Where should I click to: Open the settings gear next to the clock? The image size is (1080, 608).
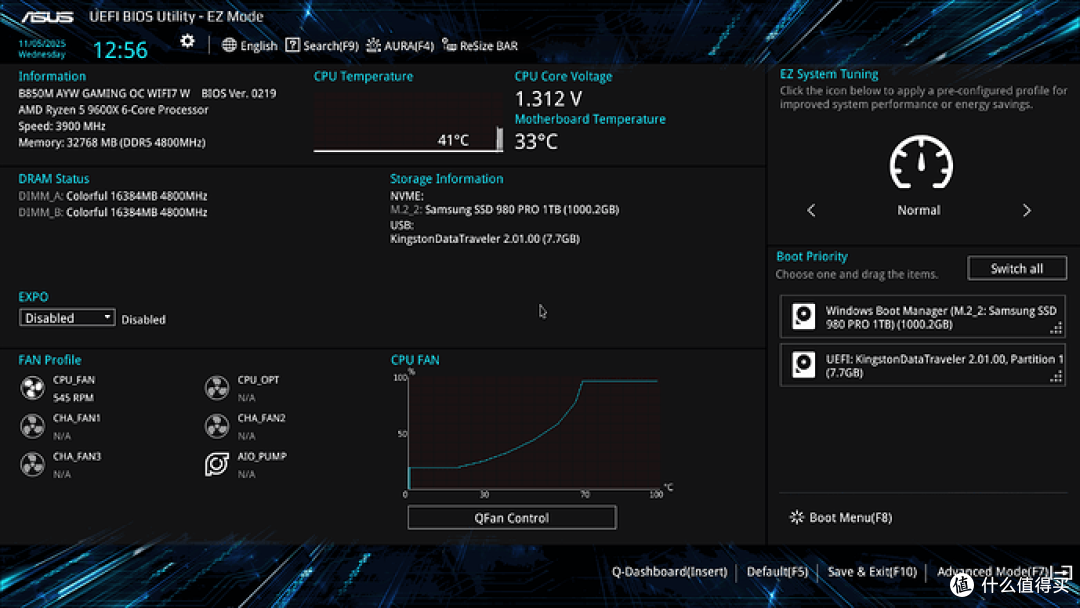pos(187,42)
